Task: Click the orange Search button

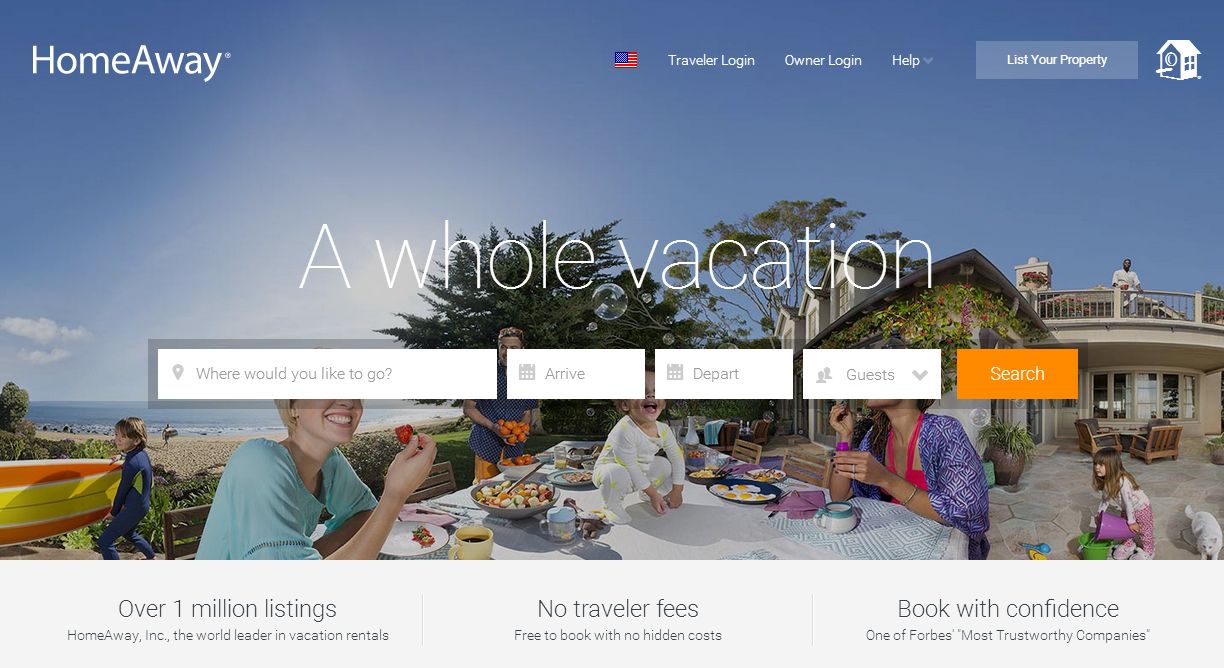Action: pyautogui.click(x=1017, y=374)
